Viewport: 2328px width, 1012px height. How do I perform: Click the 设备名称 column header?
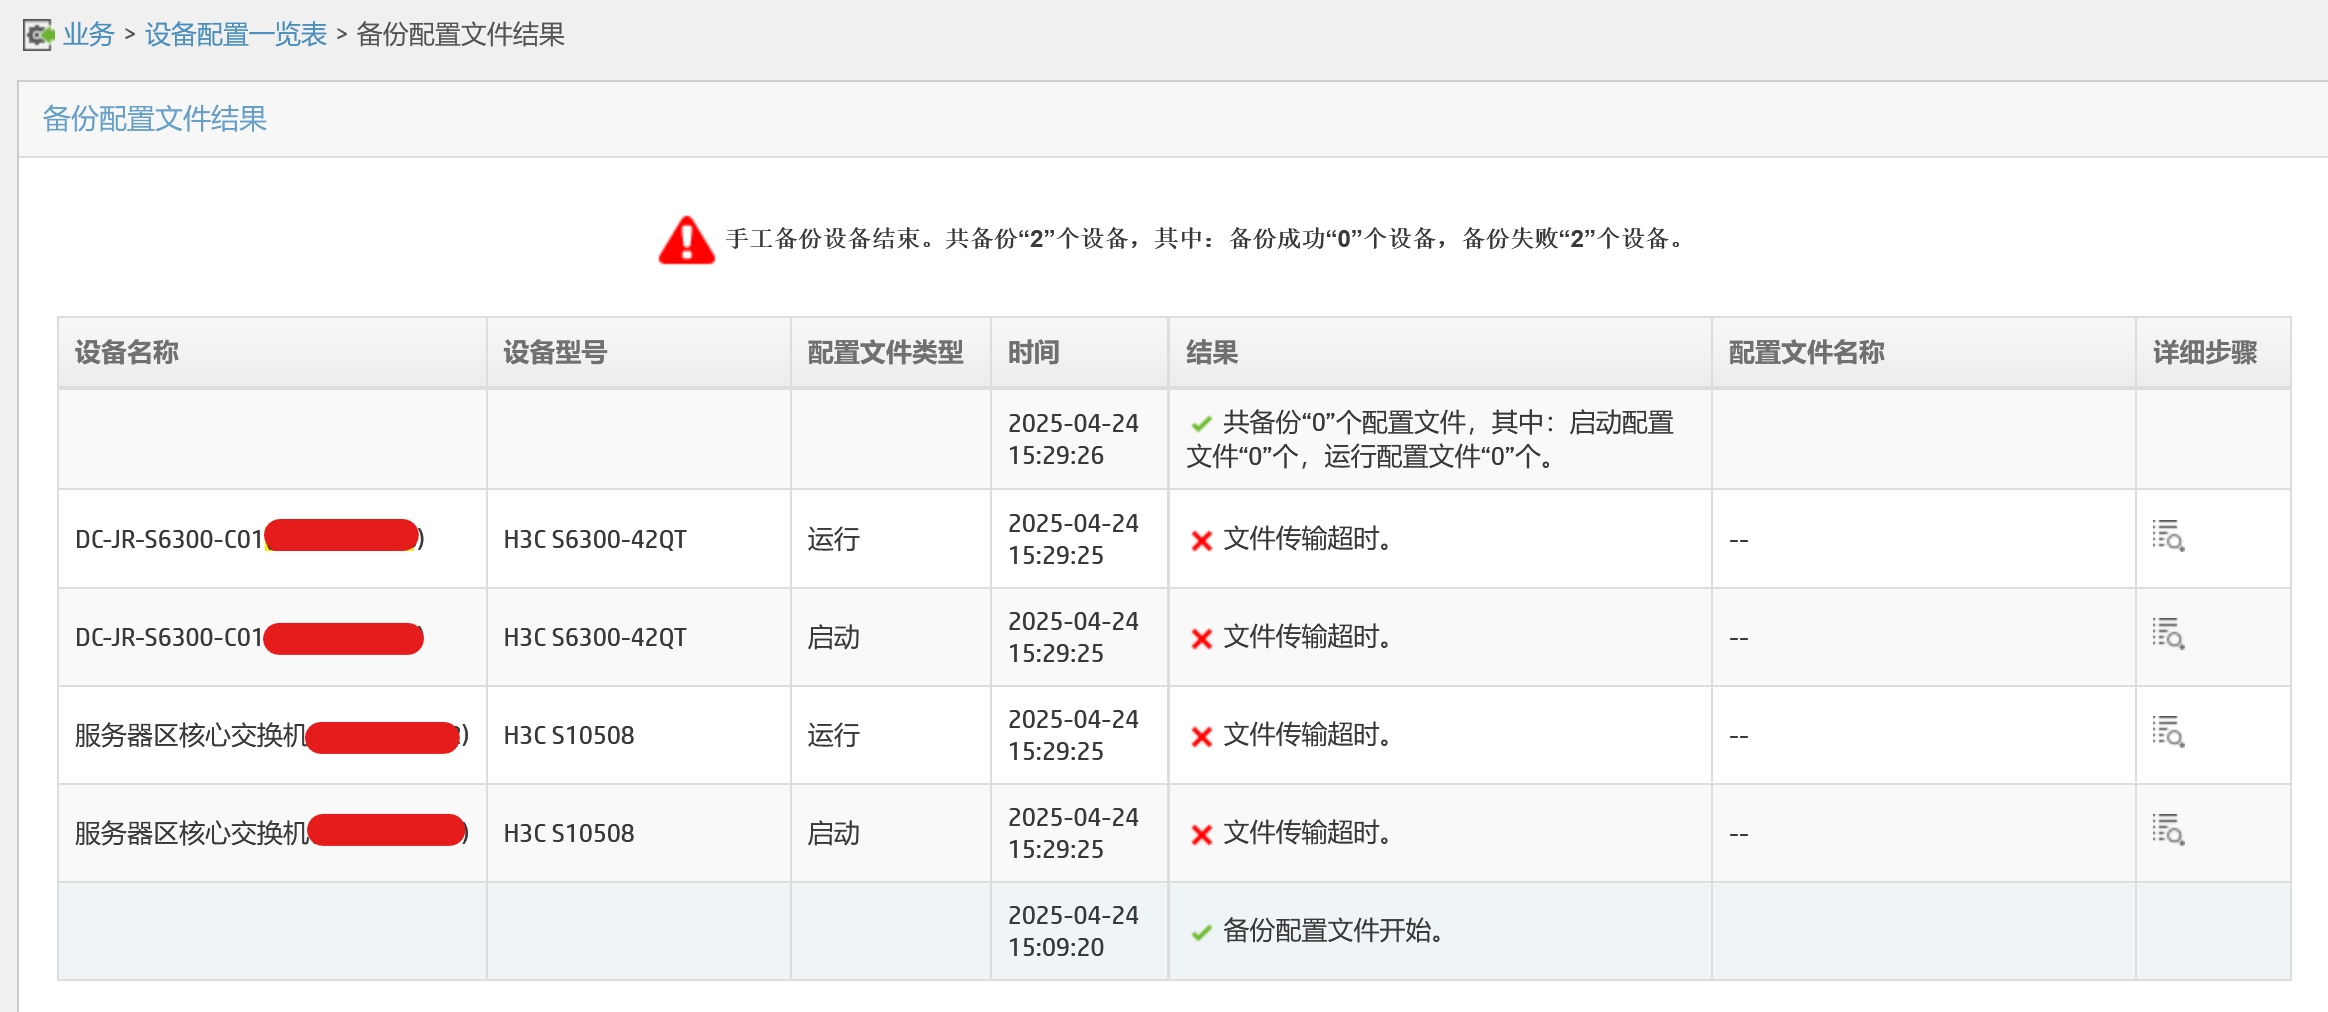click(127, 353)
